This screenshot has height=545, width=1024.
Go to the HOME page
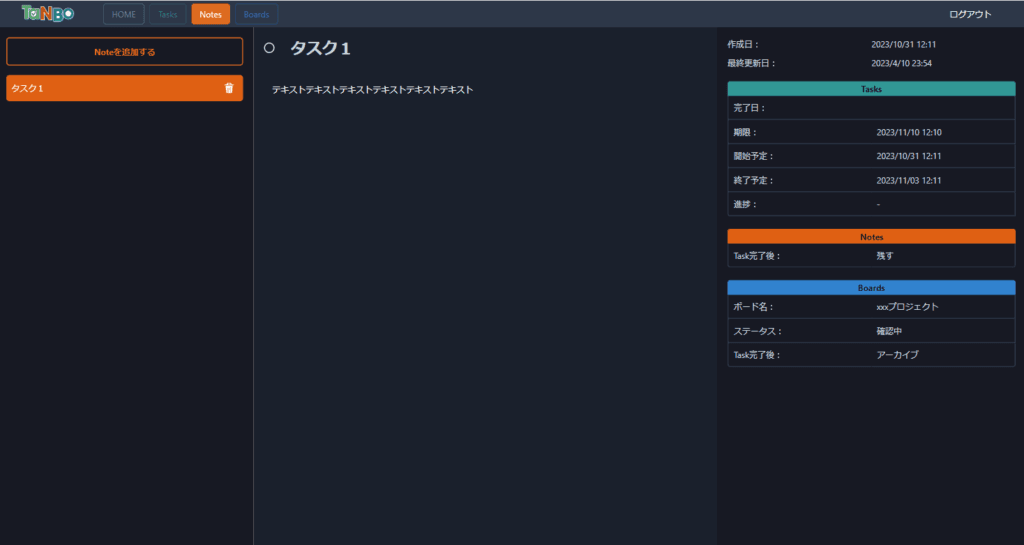pyautogui.click(x=123, y=14)
